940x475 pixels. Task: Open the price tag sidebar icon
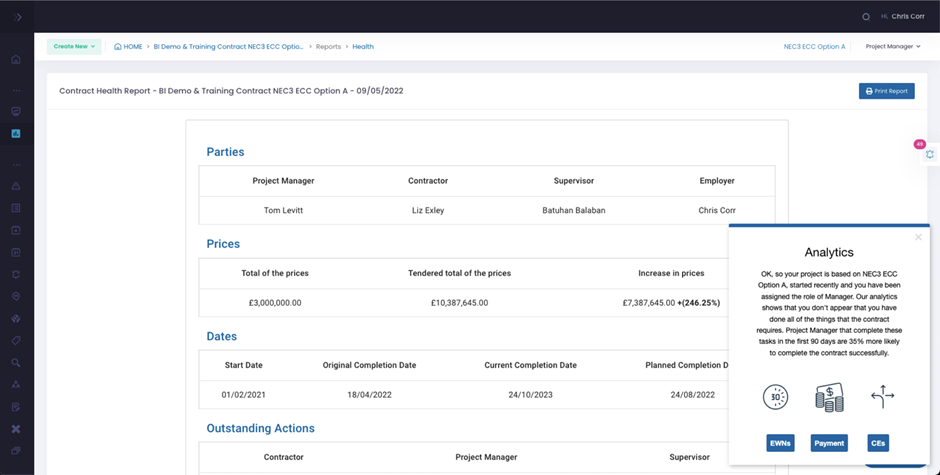point(16,341)
